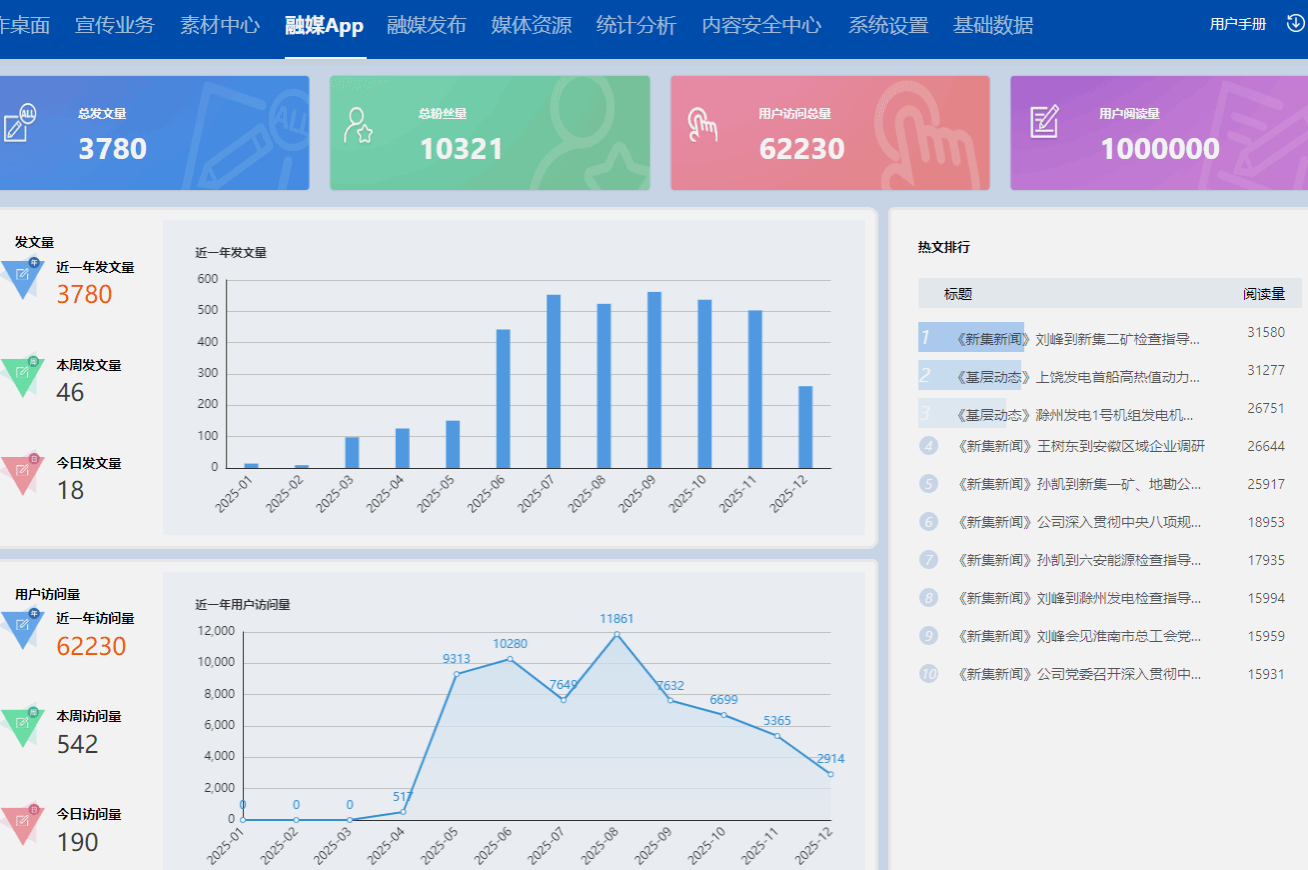Open the 素材中心 menu
Screen dimensions: 1308x870
point(220,26)
